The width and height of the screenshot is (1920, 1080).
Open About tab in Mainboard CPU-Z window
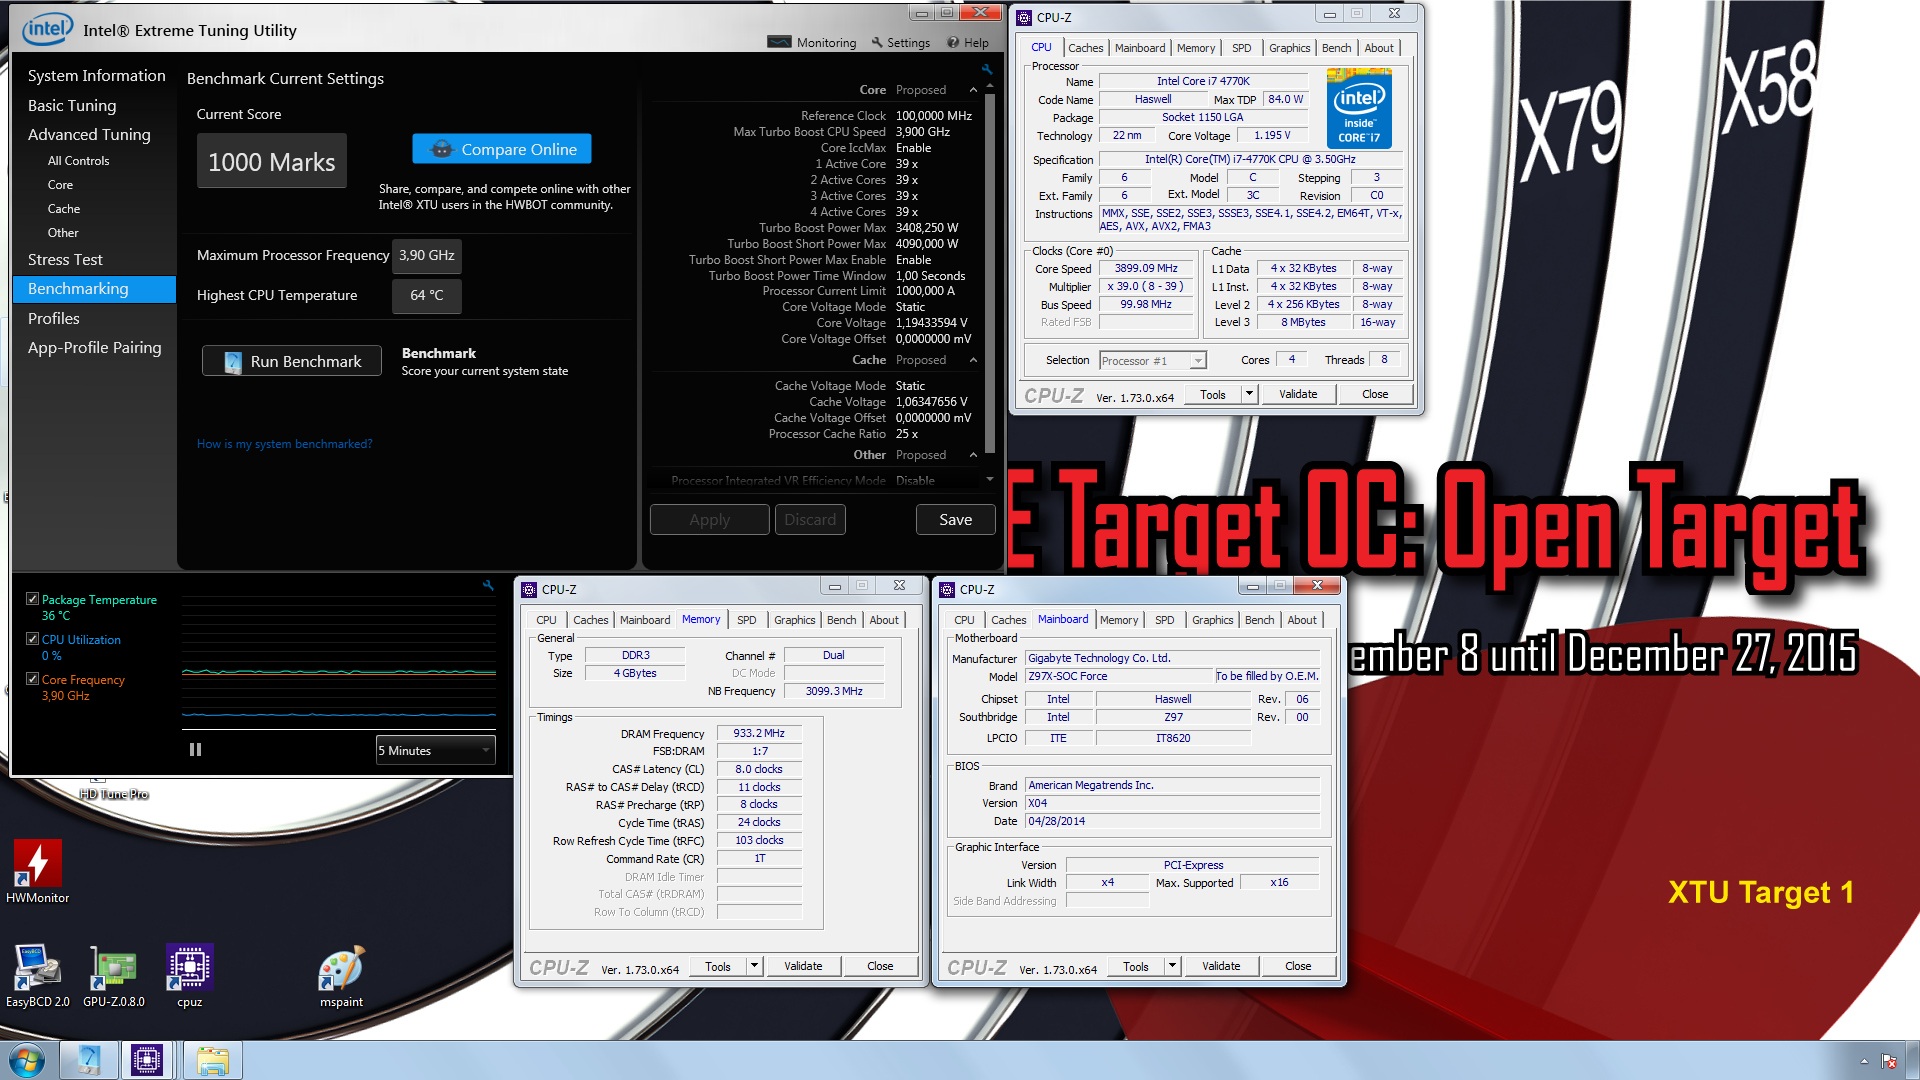tap(1302, 620)
